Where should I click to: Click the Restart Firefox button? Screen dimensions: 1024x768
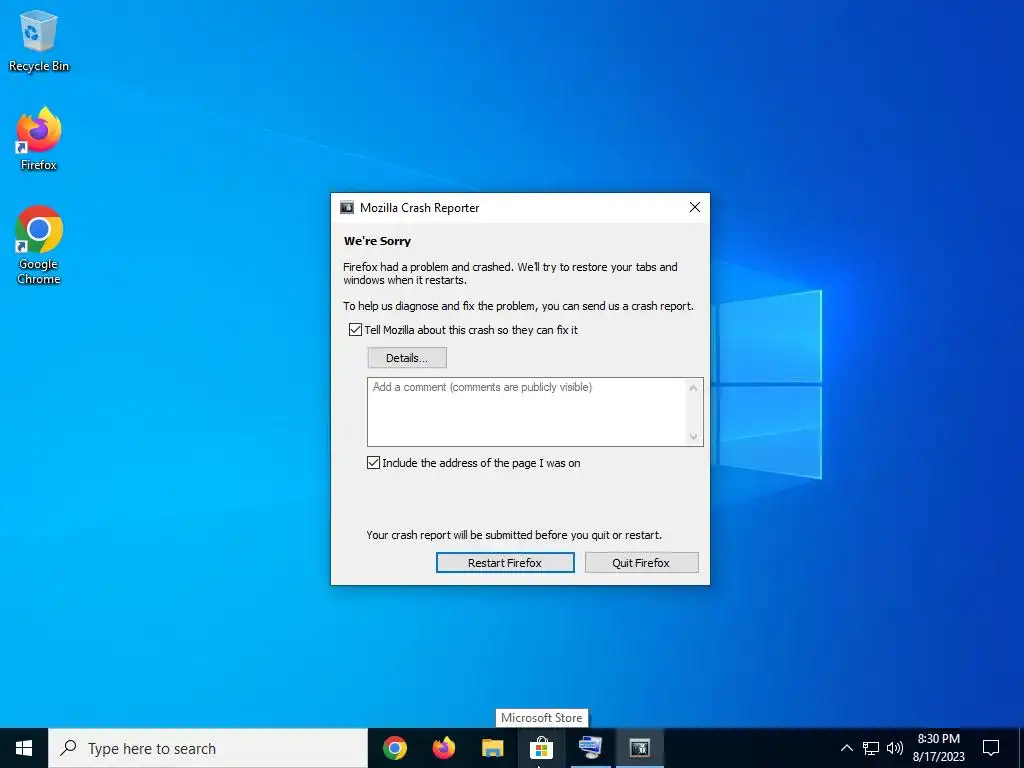505,563
